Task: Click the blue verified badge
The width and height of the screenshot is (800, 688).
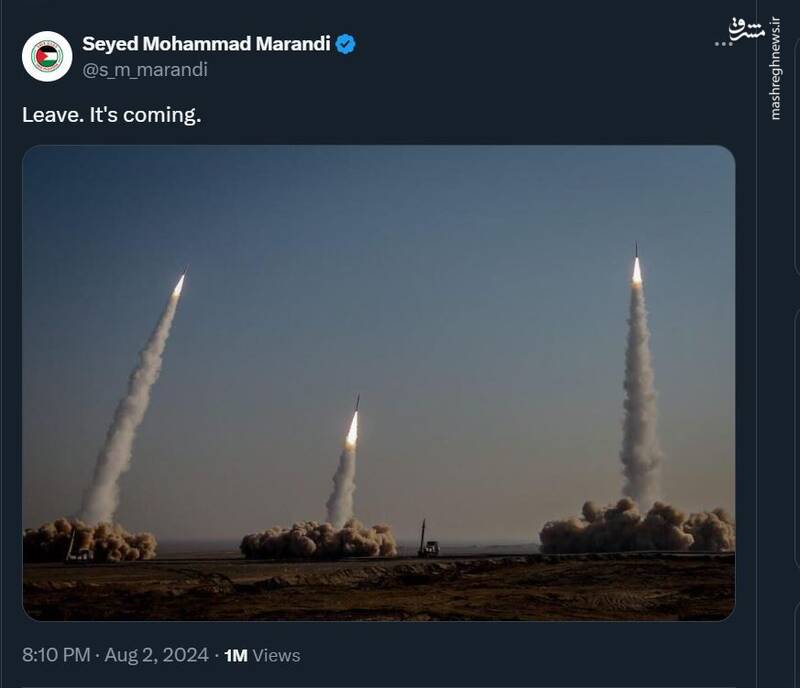Action: 346,44
